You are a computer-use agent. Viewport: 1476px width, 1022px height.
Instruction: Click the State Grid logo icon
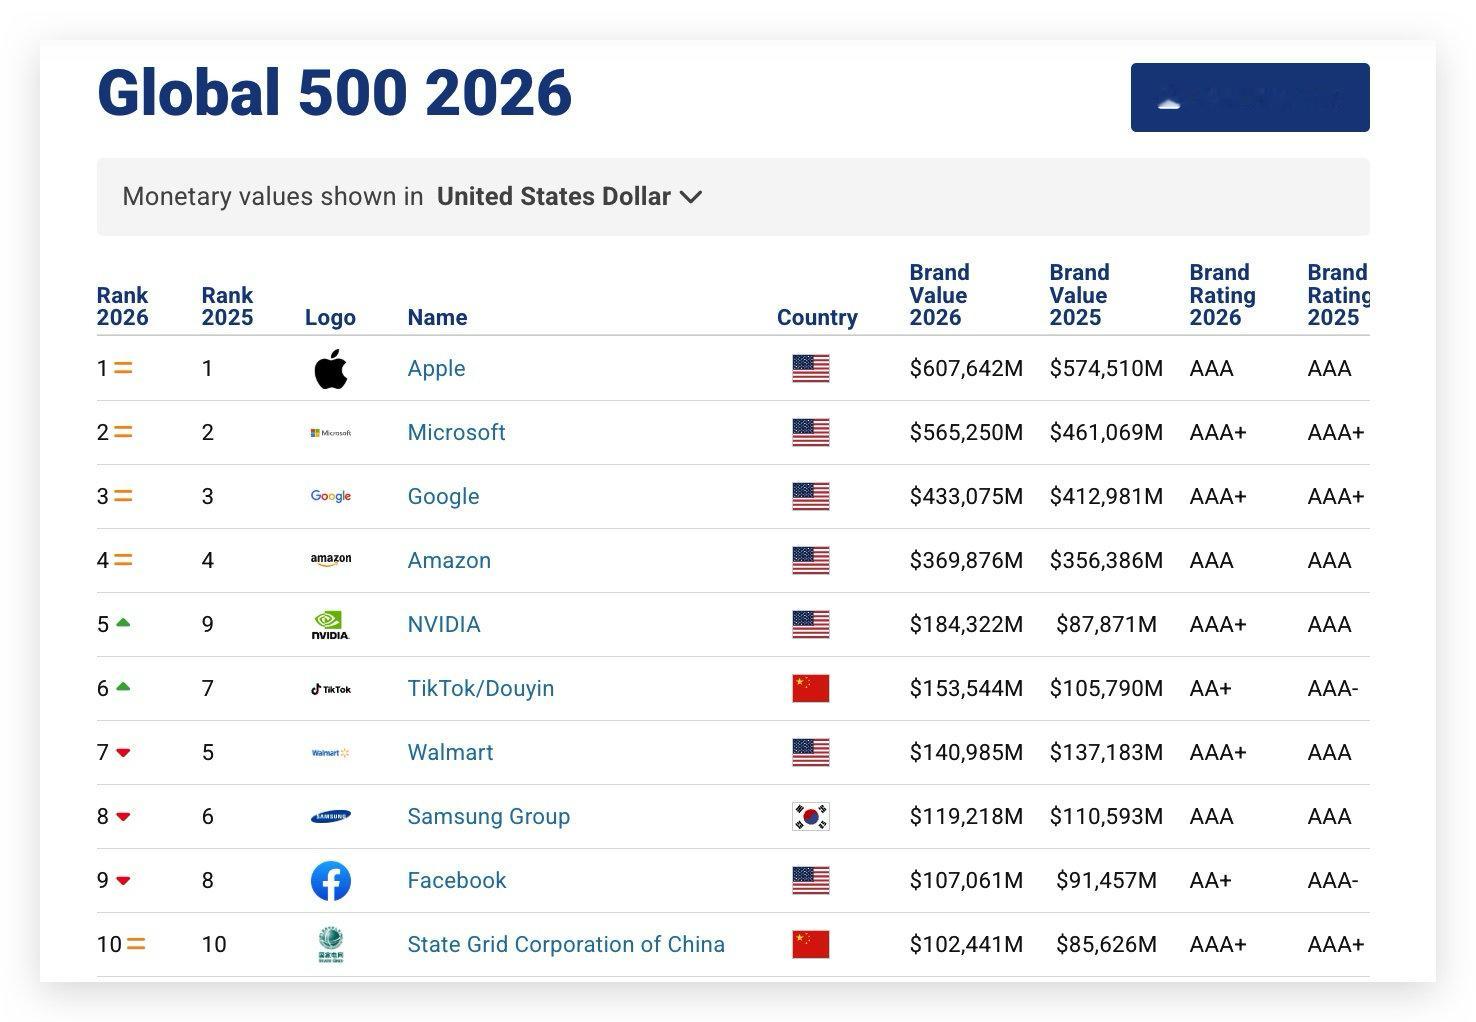(x=331, y=945)
